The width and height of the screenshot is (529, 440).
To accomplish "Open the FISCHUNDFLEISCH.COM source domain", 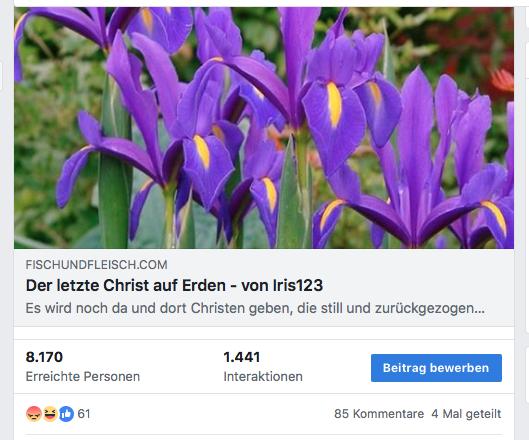I will click(96, 265).
